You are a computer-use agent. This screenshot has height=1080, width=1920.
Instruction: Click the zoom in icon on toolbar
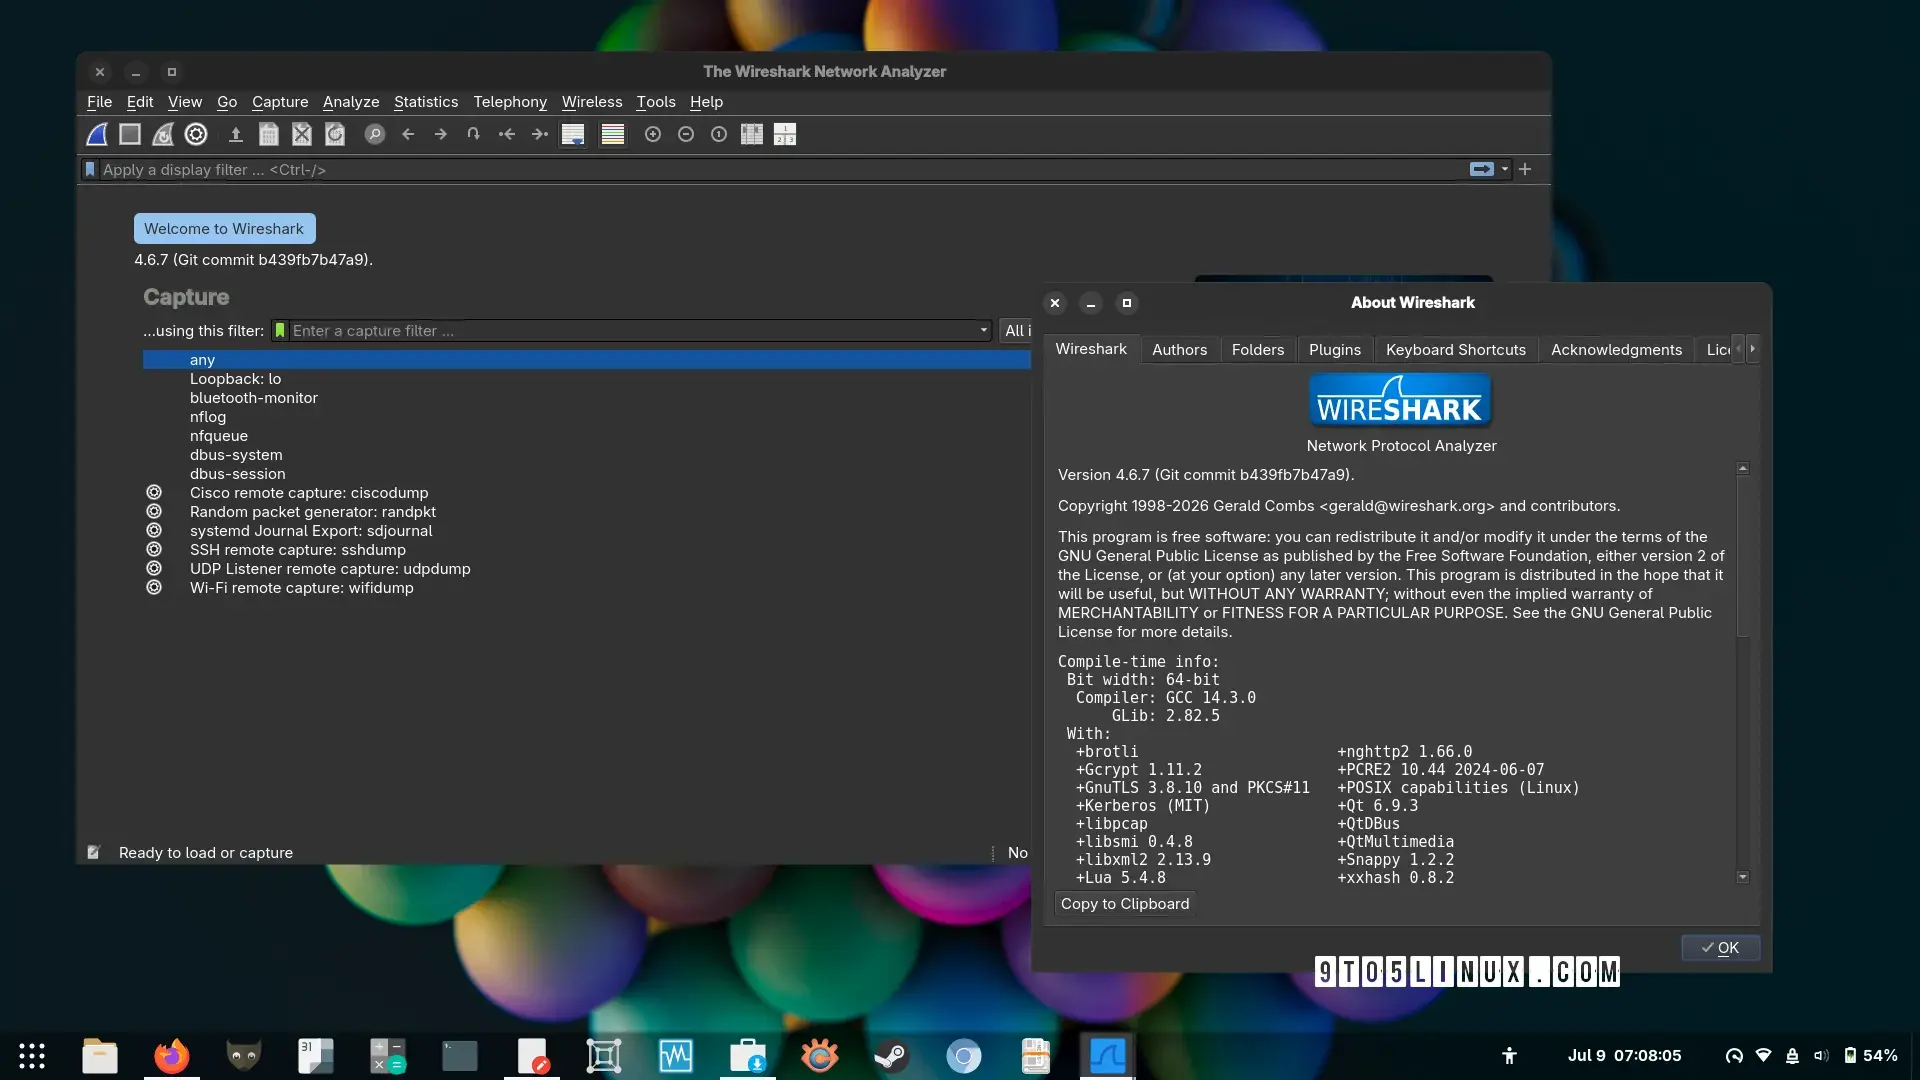[653, 134]
